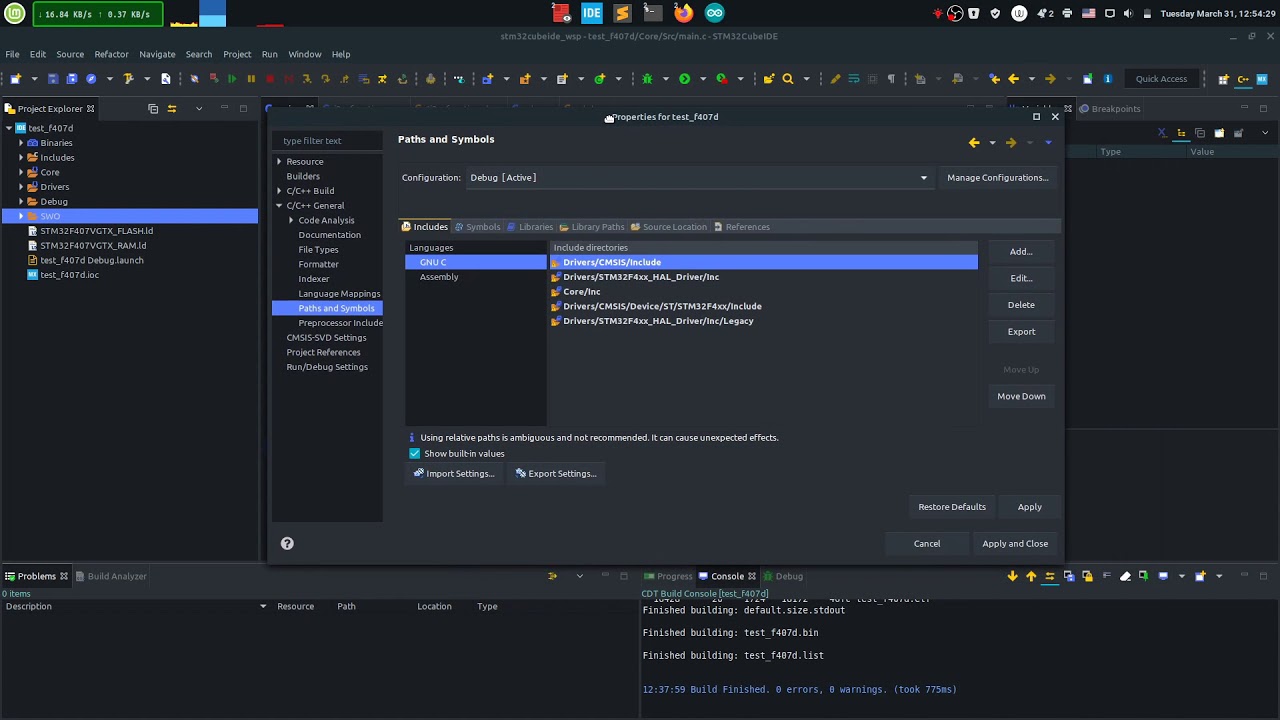Click the Resume debug toolbar icon
The height and width of the screenshot is (720, 1280).
point(232,79)
